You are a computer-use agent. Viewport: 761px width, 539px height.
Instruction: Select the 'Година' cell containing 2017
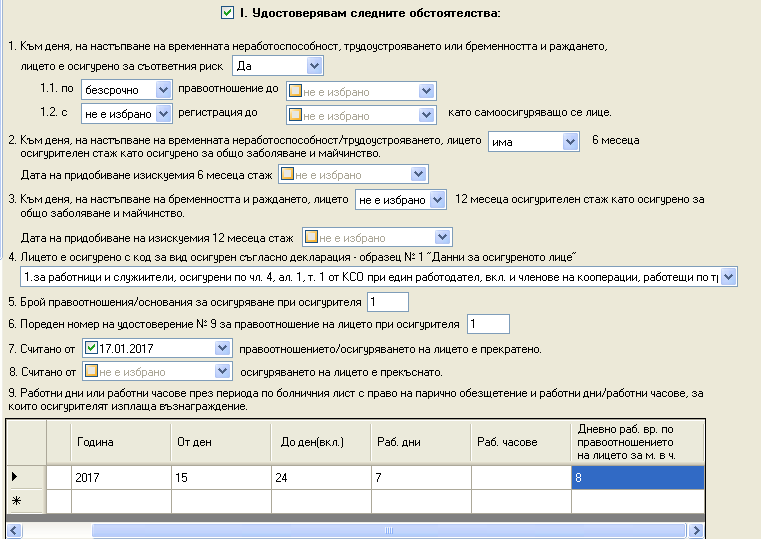tap(120, 477)
